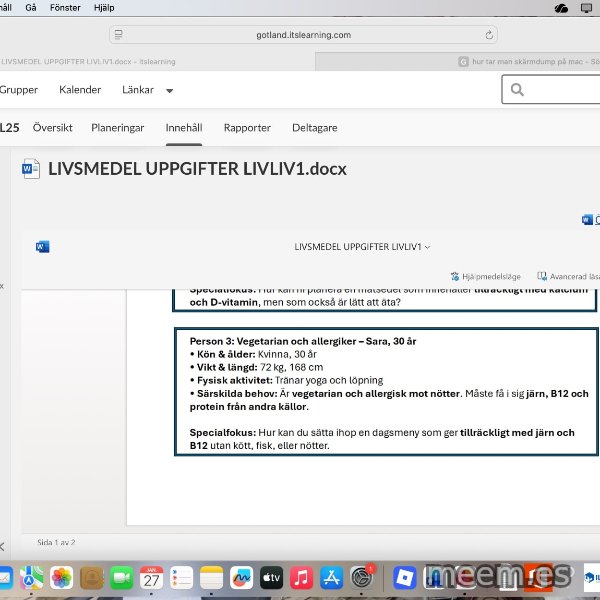
Task: Open the reader view icon in address bar
Action: point(119,35)
